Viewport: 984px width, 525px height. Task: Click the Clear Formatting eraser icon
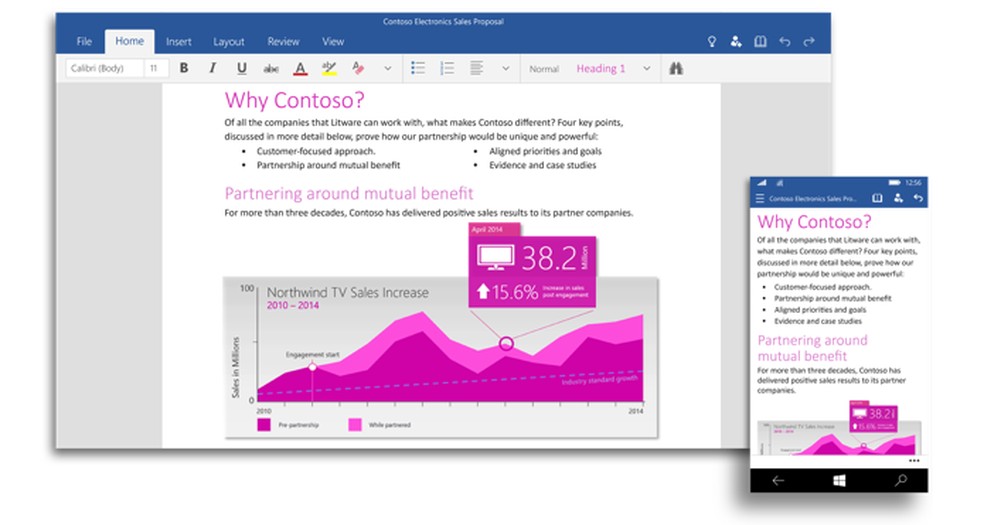tap(358, 68)
